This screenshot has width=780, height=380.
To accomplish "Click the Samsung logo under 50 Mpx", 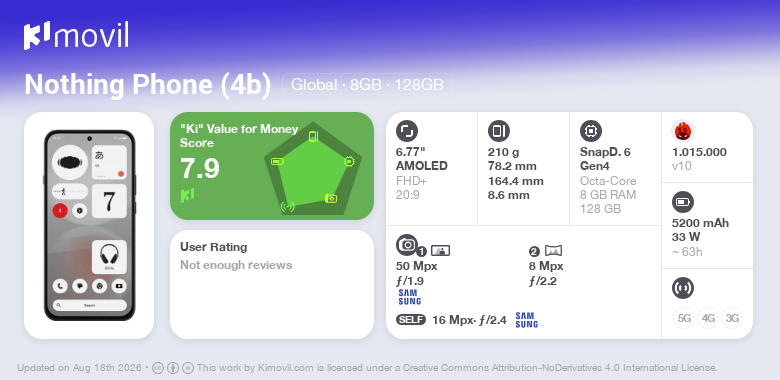I will point(409,297).
